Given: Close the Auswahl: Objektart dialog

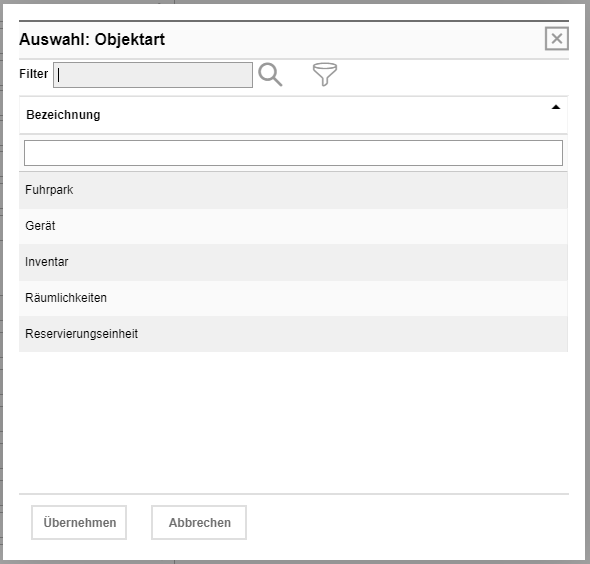Looking at the screenshot, I should click(x=557, y=38).
